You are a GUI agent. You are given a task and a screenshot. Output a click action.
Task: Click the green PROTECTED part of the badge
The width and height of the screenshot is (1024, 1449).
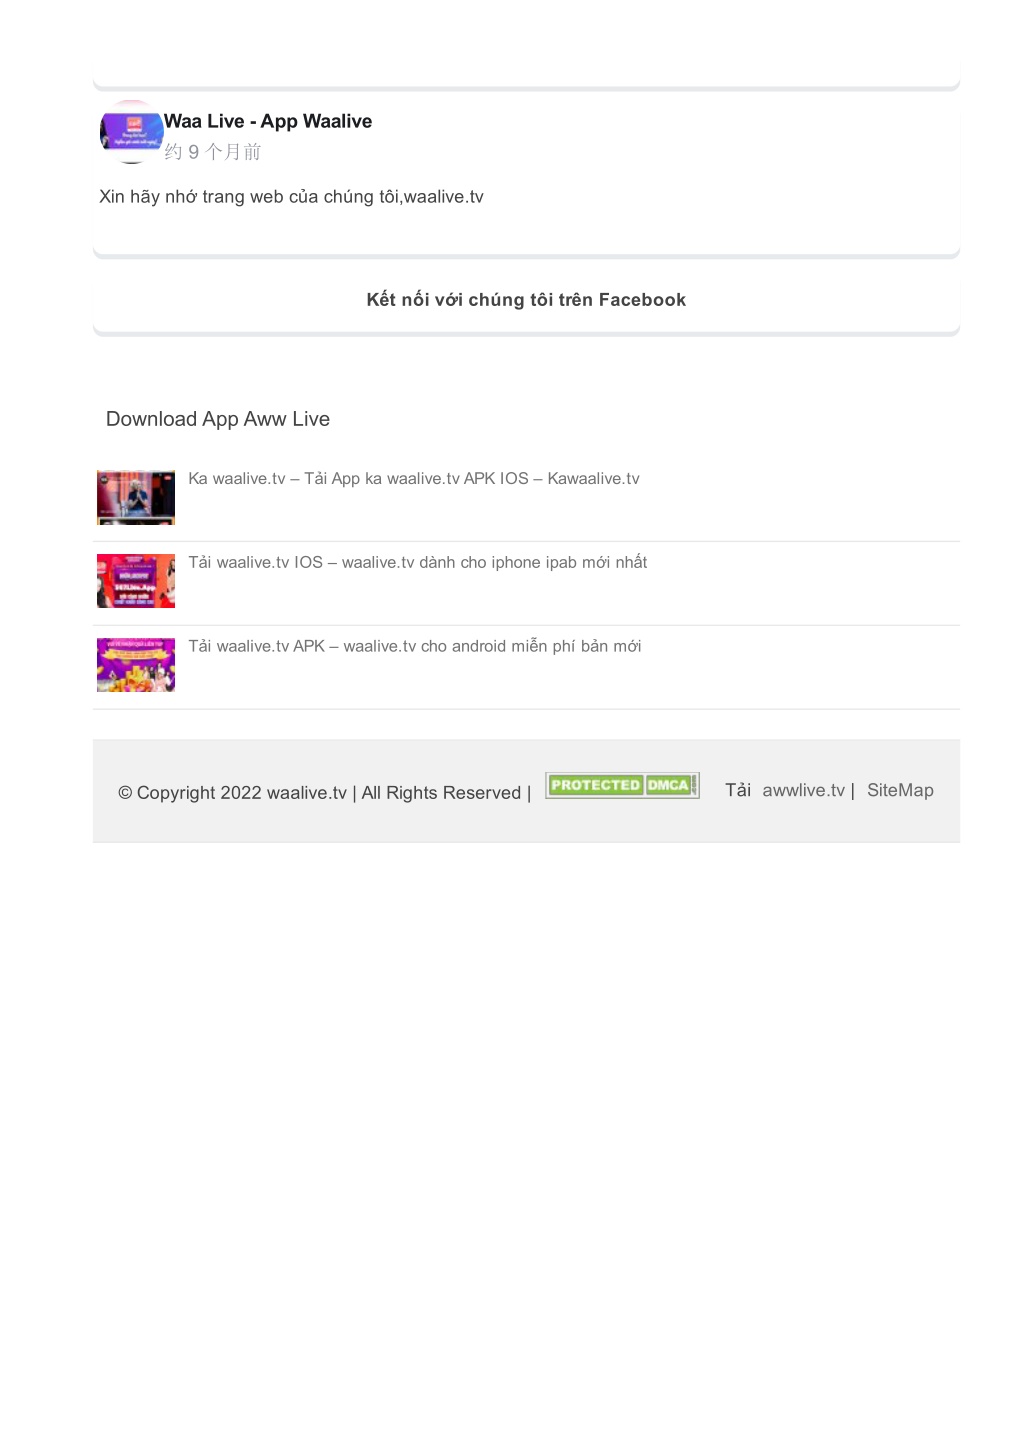pos(595,786)
